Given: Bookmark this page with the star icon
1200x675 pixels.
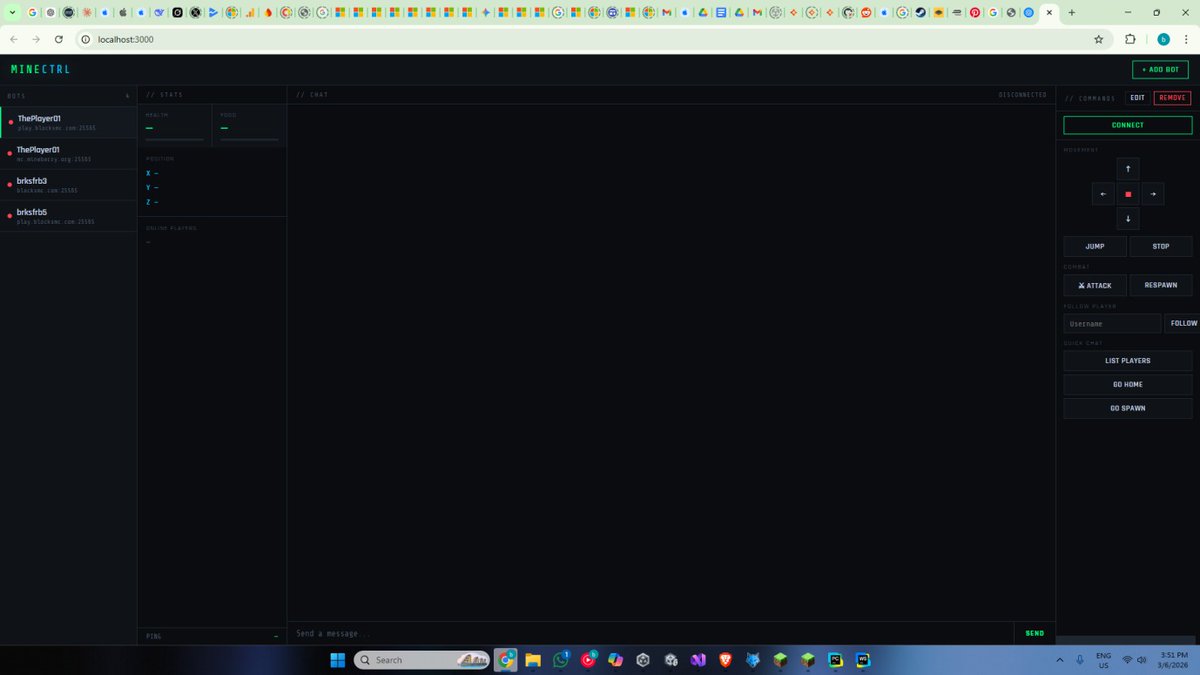Looking at the screenshot, I should pyautogui.click(x=1099, y=39).
